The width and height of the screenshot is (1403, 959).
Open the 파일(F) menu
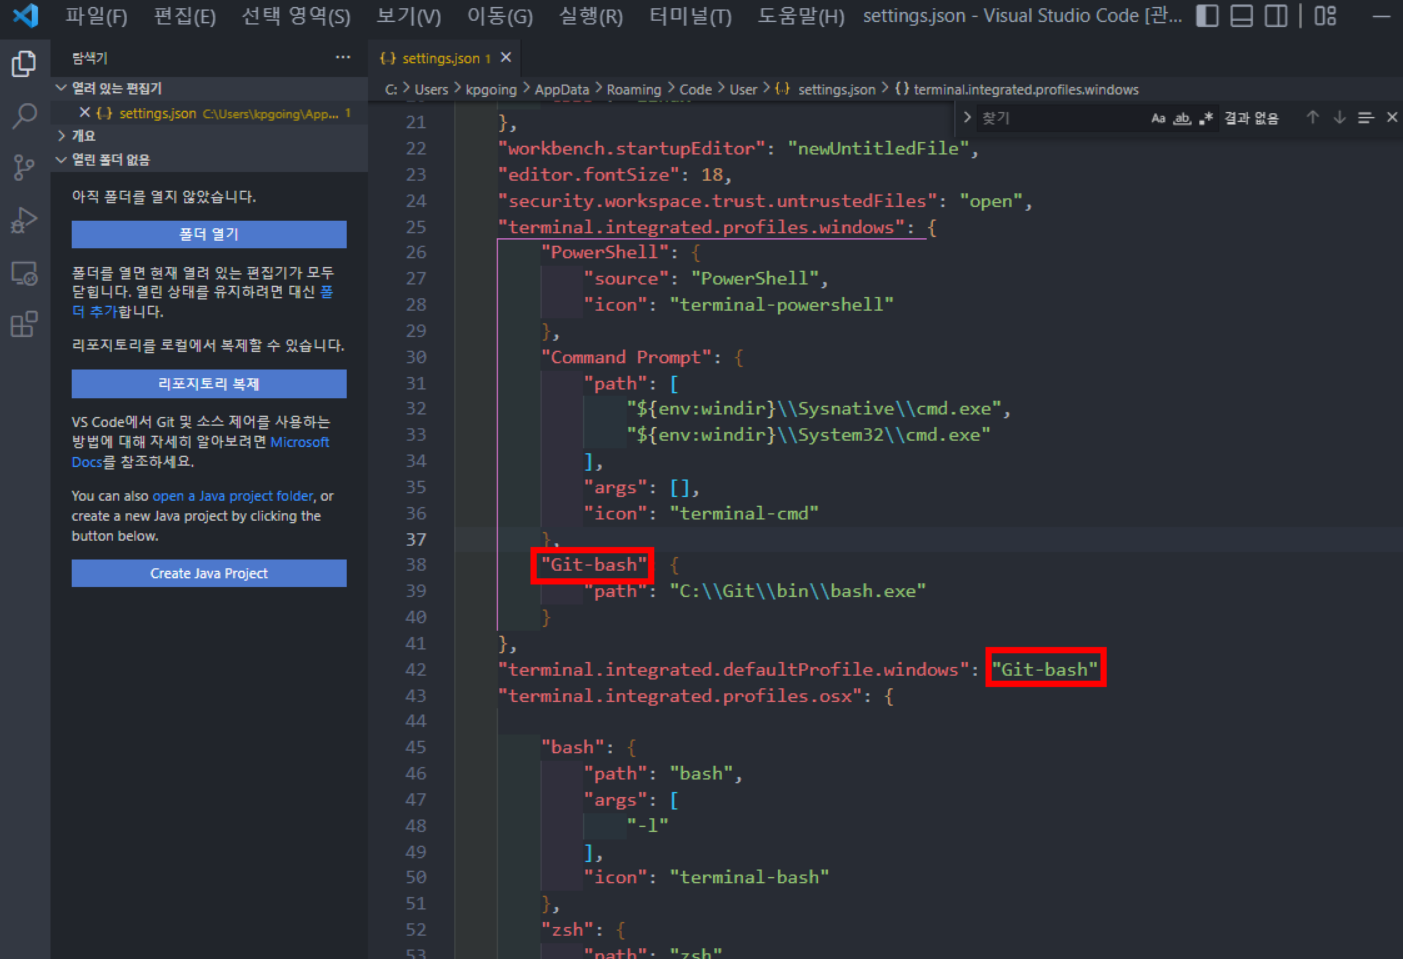pos(96,16)
